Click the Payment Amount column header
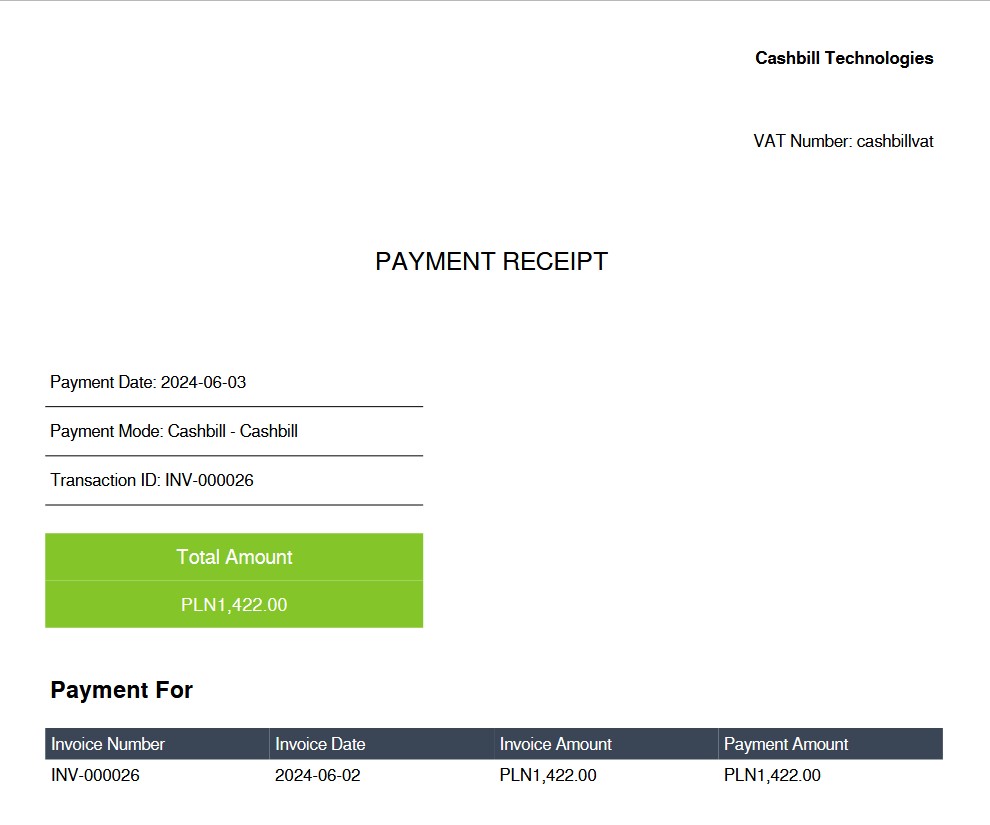 click(785, 744)
